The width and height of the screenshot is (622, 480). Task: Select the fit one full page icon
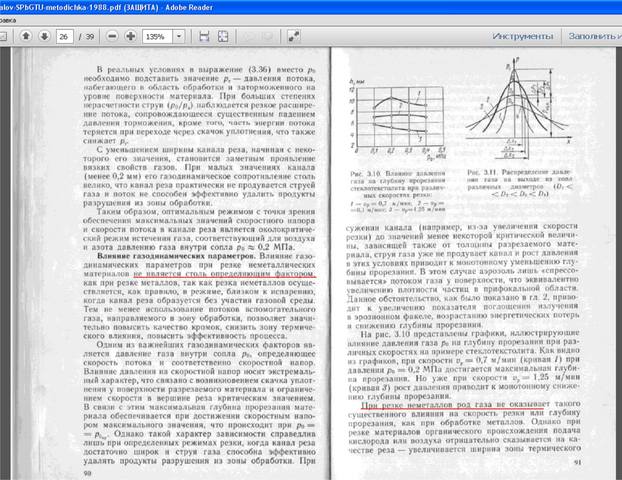223,36
